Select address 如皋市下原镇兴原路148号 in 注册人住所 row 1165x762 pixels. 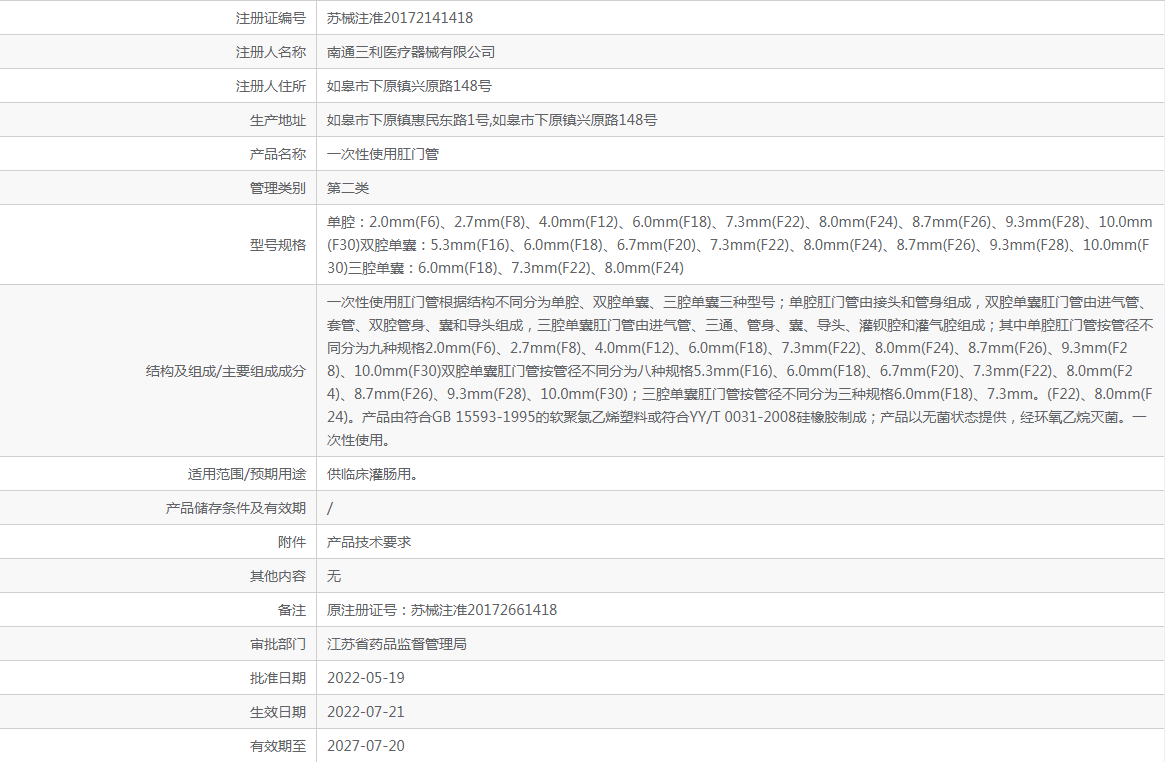pos(409,86)
